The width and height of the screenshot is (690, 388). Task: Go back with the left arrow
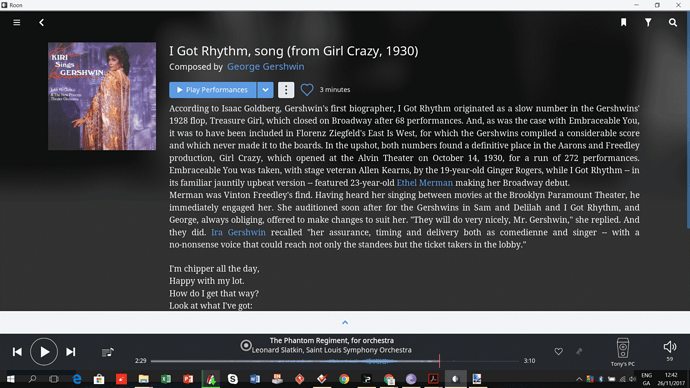point(41,22)
